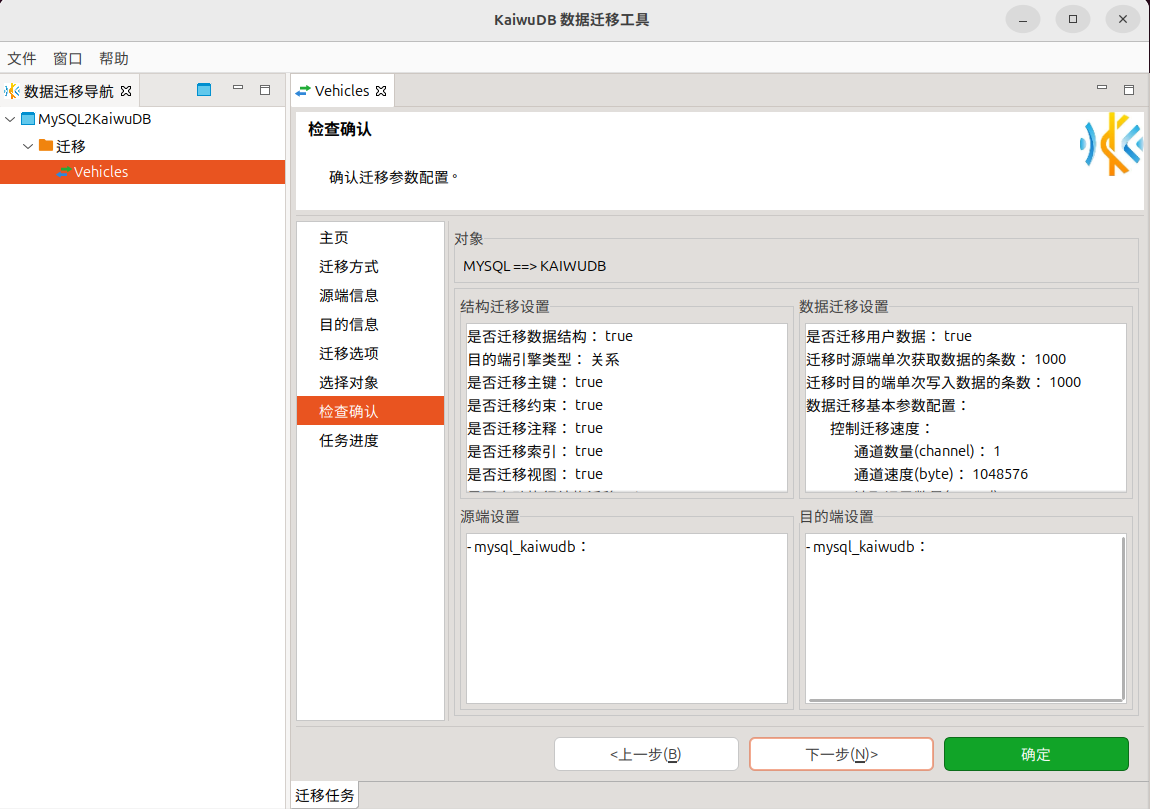Activate the 数据迁移导航 view tab

tap(68, 91)
